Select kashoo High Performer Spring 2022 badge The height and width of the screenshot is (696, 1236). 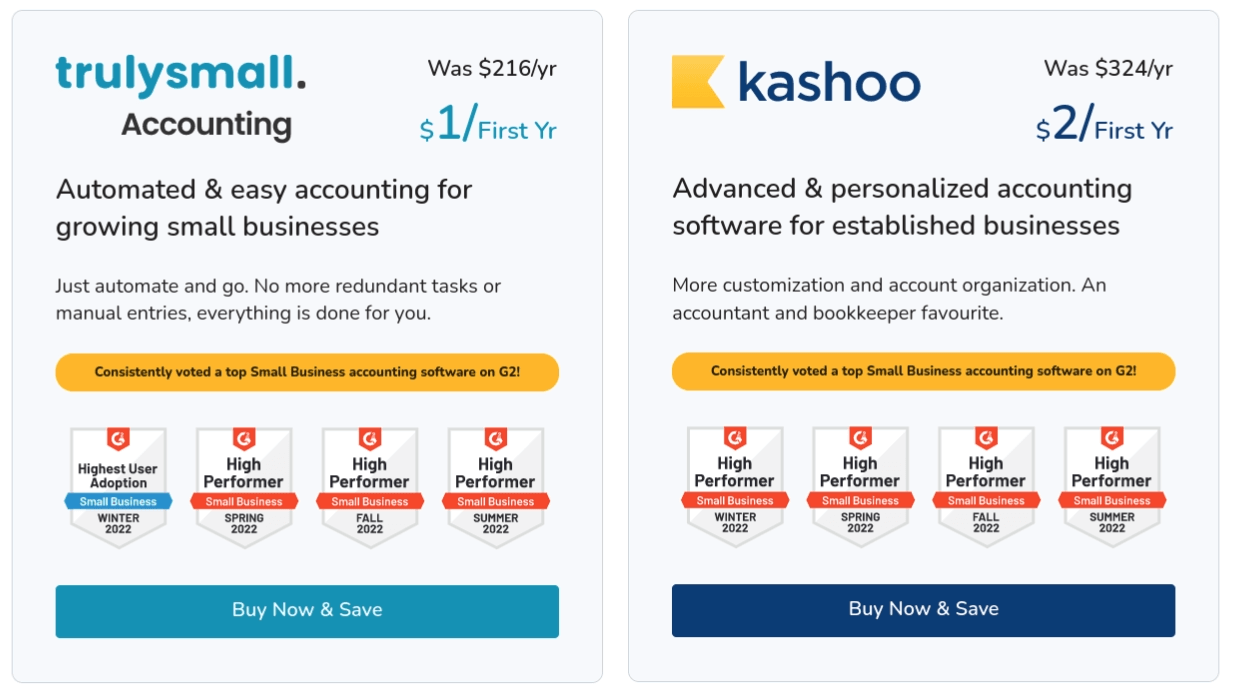coord(861,487)
